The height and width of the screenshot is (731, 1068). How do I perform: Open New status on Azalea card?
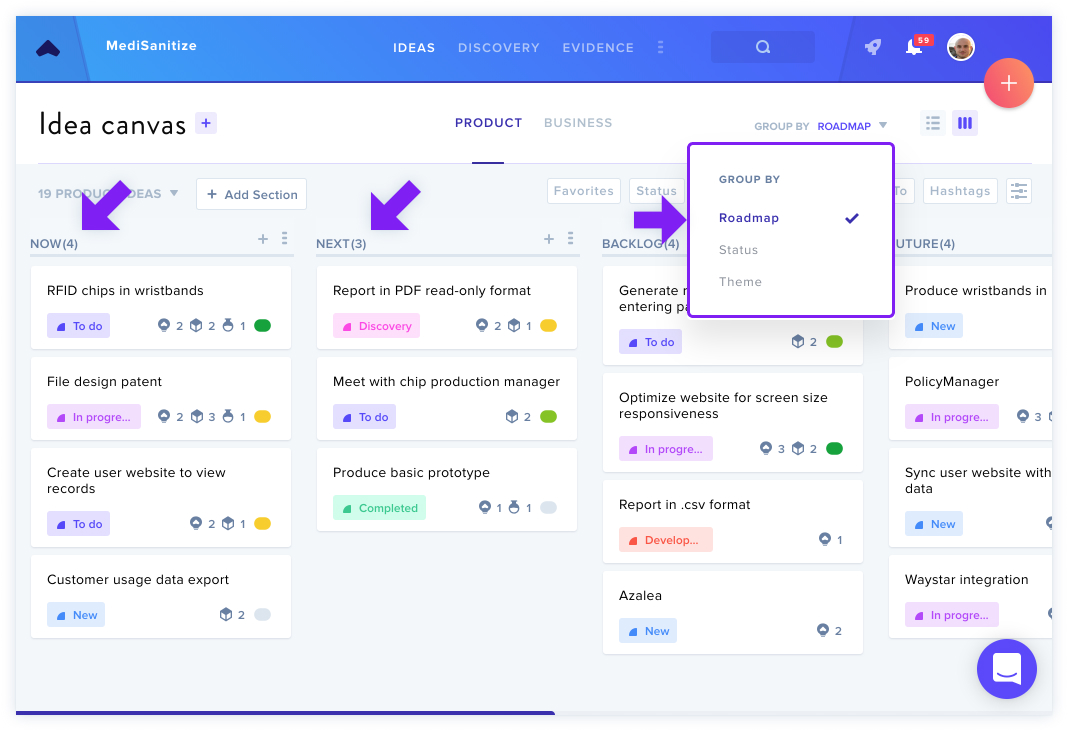pos(648,631)
